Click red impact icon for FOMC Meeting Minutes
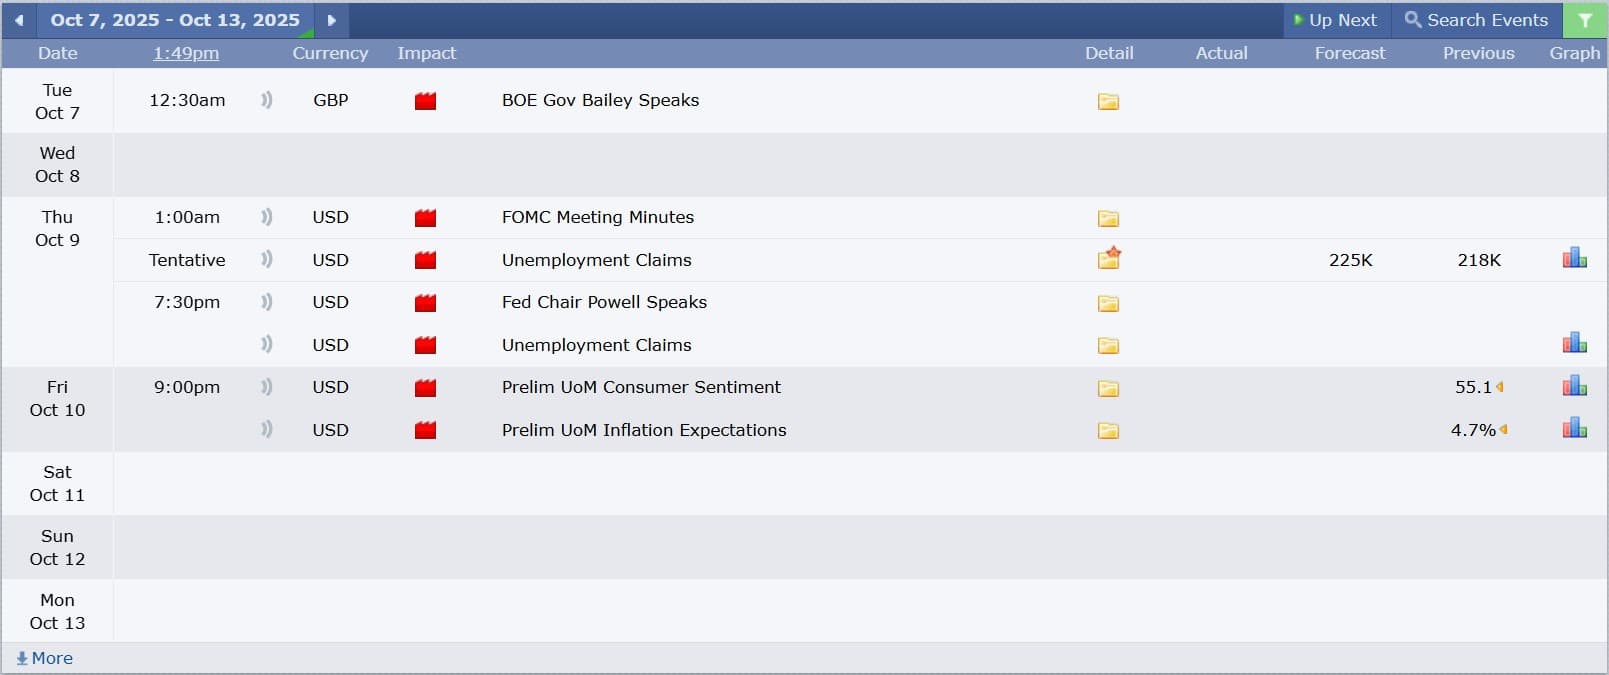Screen dimensions: 1609x675 (425, 218)
